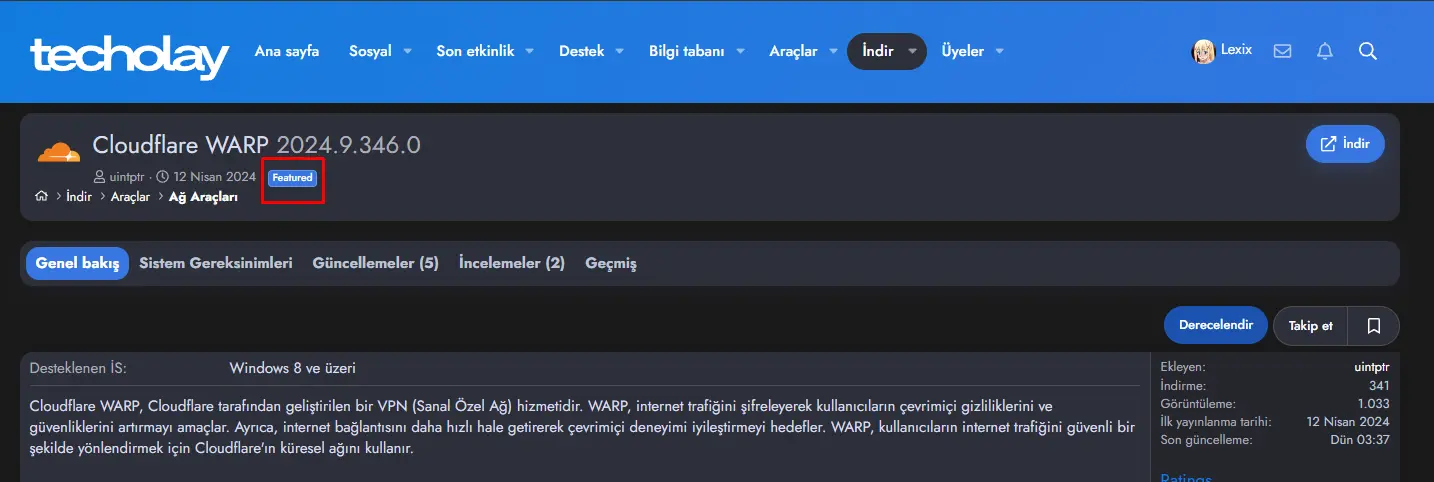
Task: Go to Araçlar breadcrumb link
Action: coord(130,197)
